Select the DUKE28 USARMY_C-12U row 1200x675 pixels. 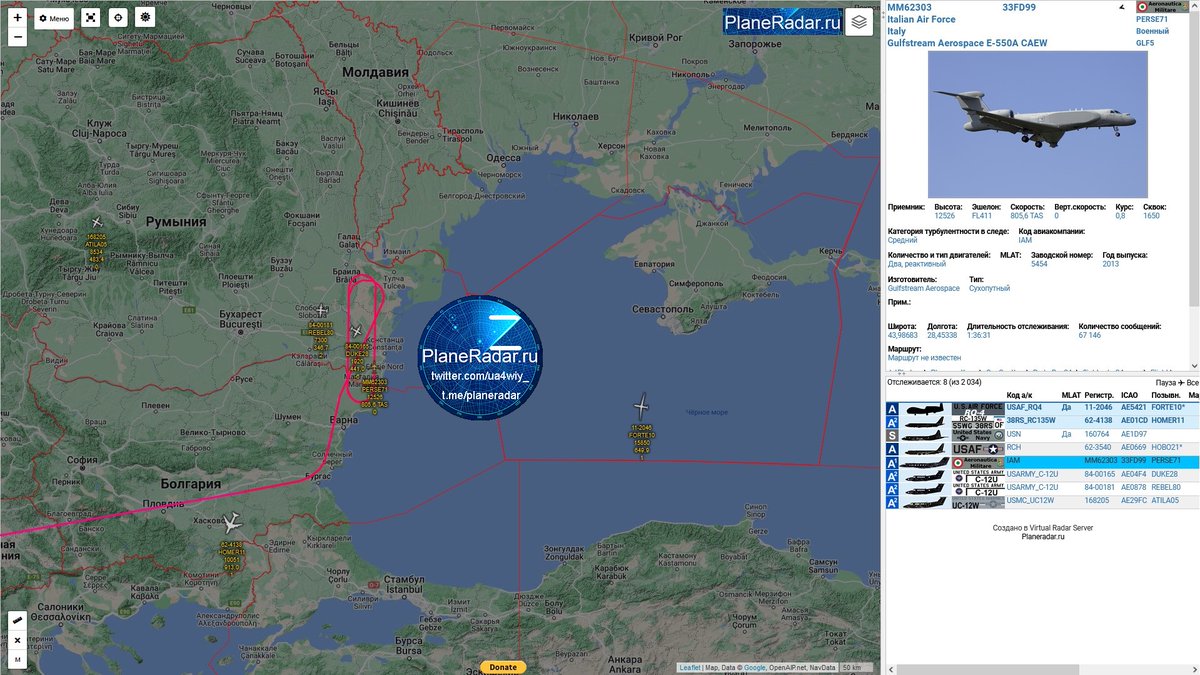(x=1043, y=474)
